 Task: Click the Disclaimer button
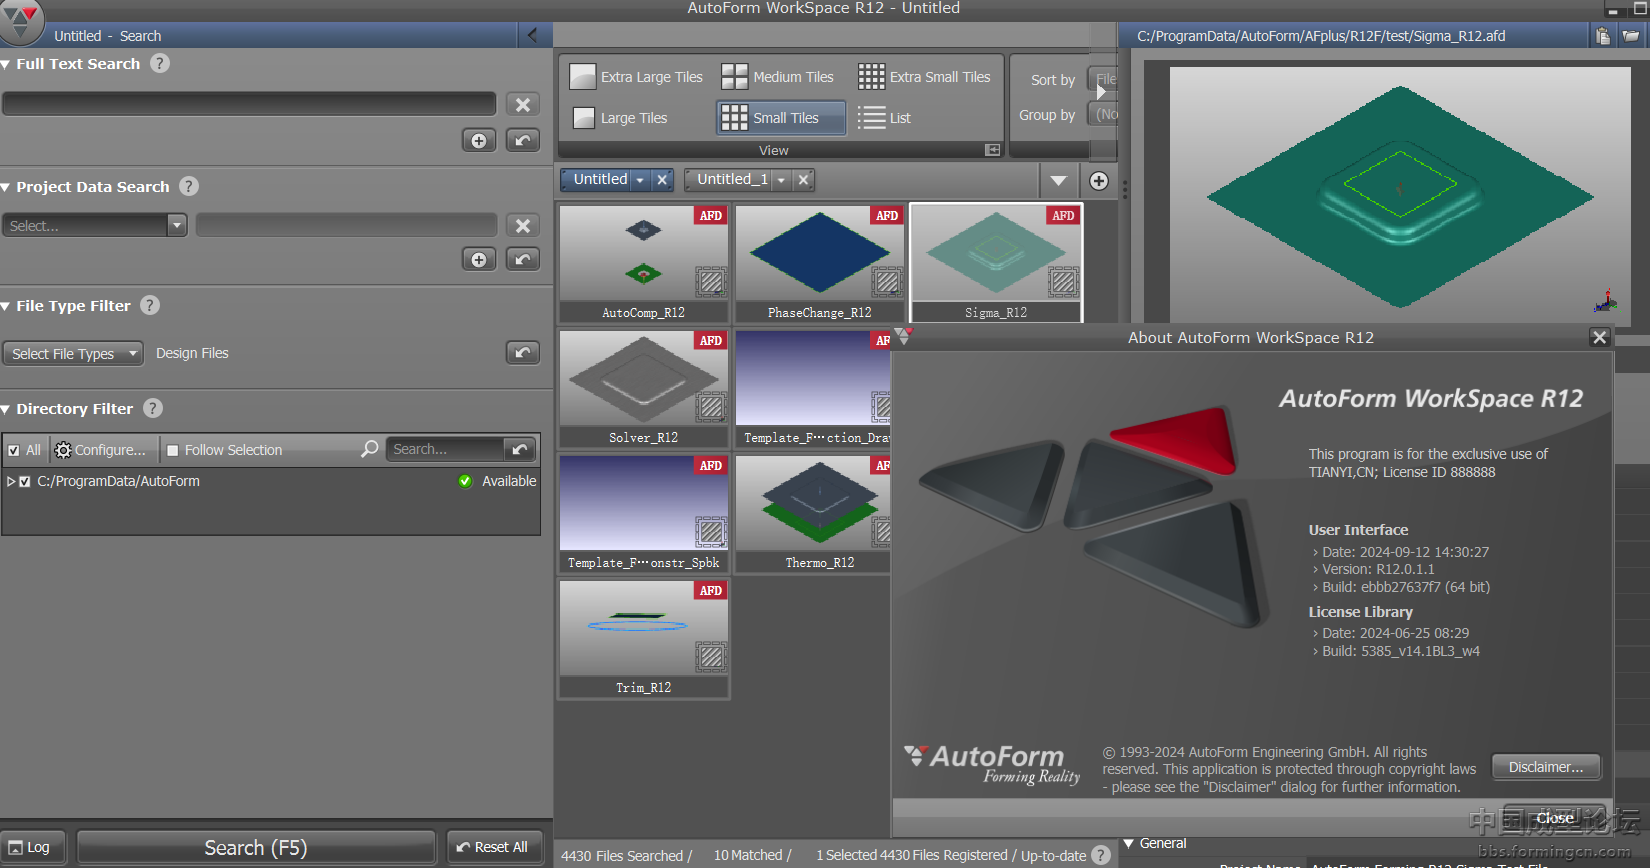coord(1545,767)
